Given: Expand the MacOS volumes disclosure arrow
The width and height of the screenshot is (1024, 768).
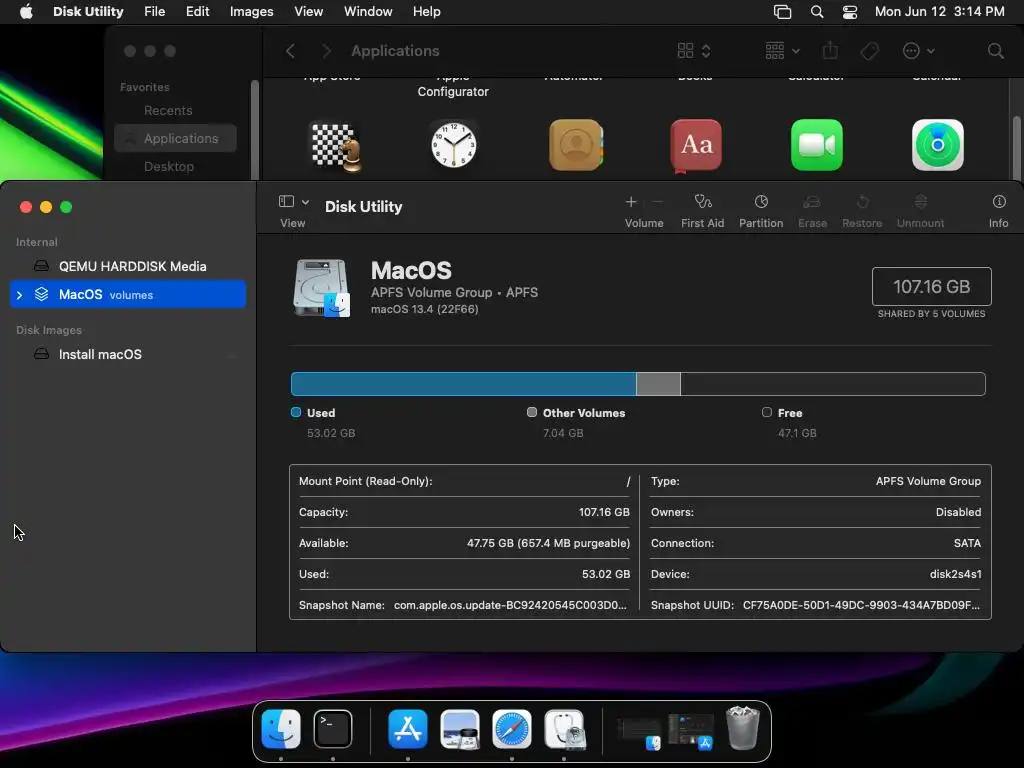Looking at the screenshot, I should tap(20, 295).
